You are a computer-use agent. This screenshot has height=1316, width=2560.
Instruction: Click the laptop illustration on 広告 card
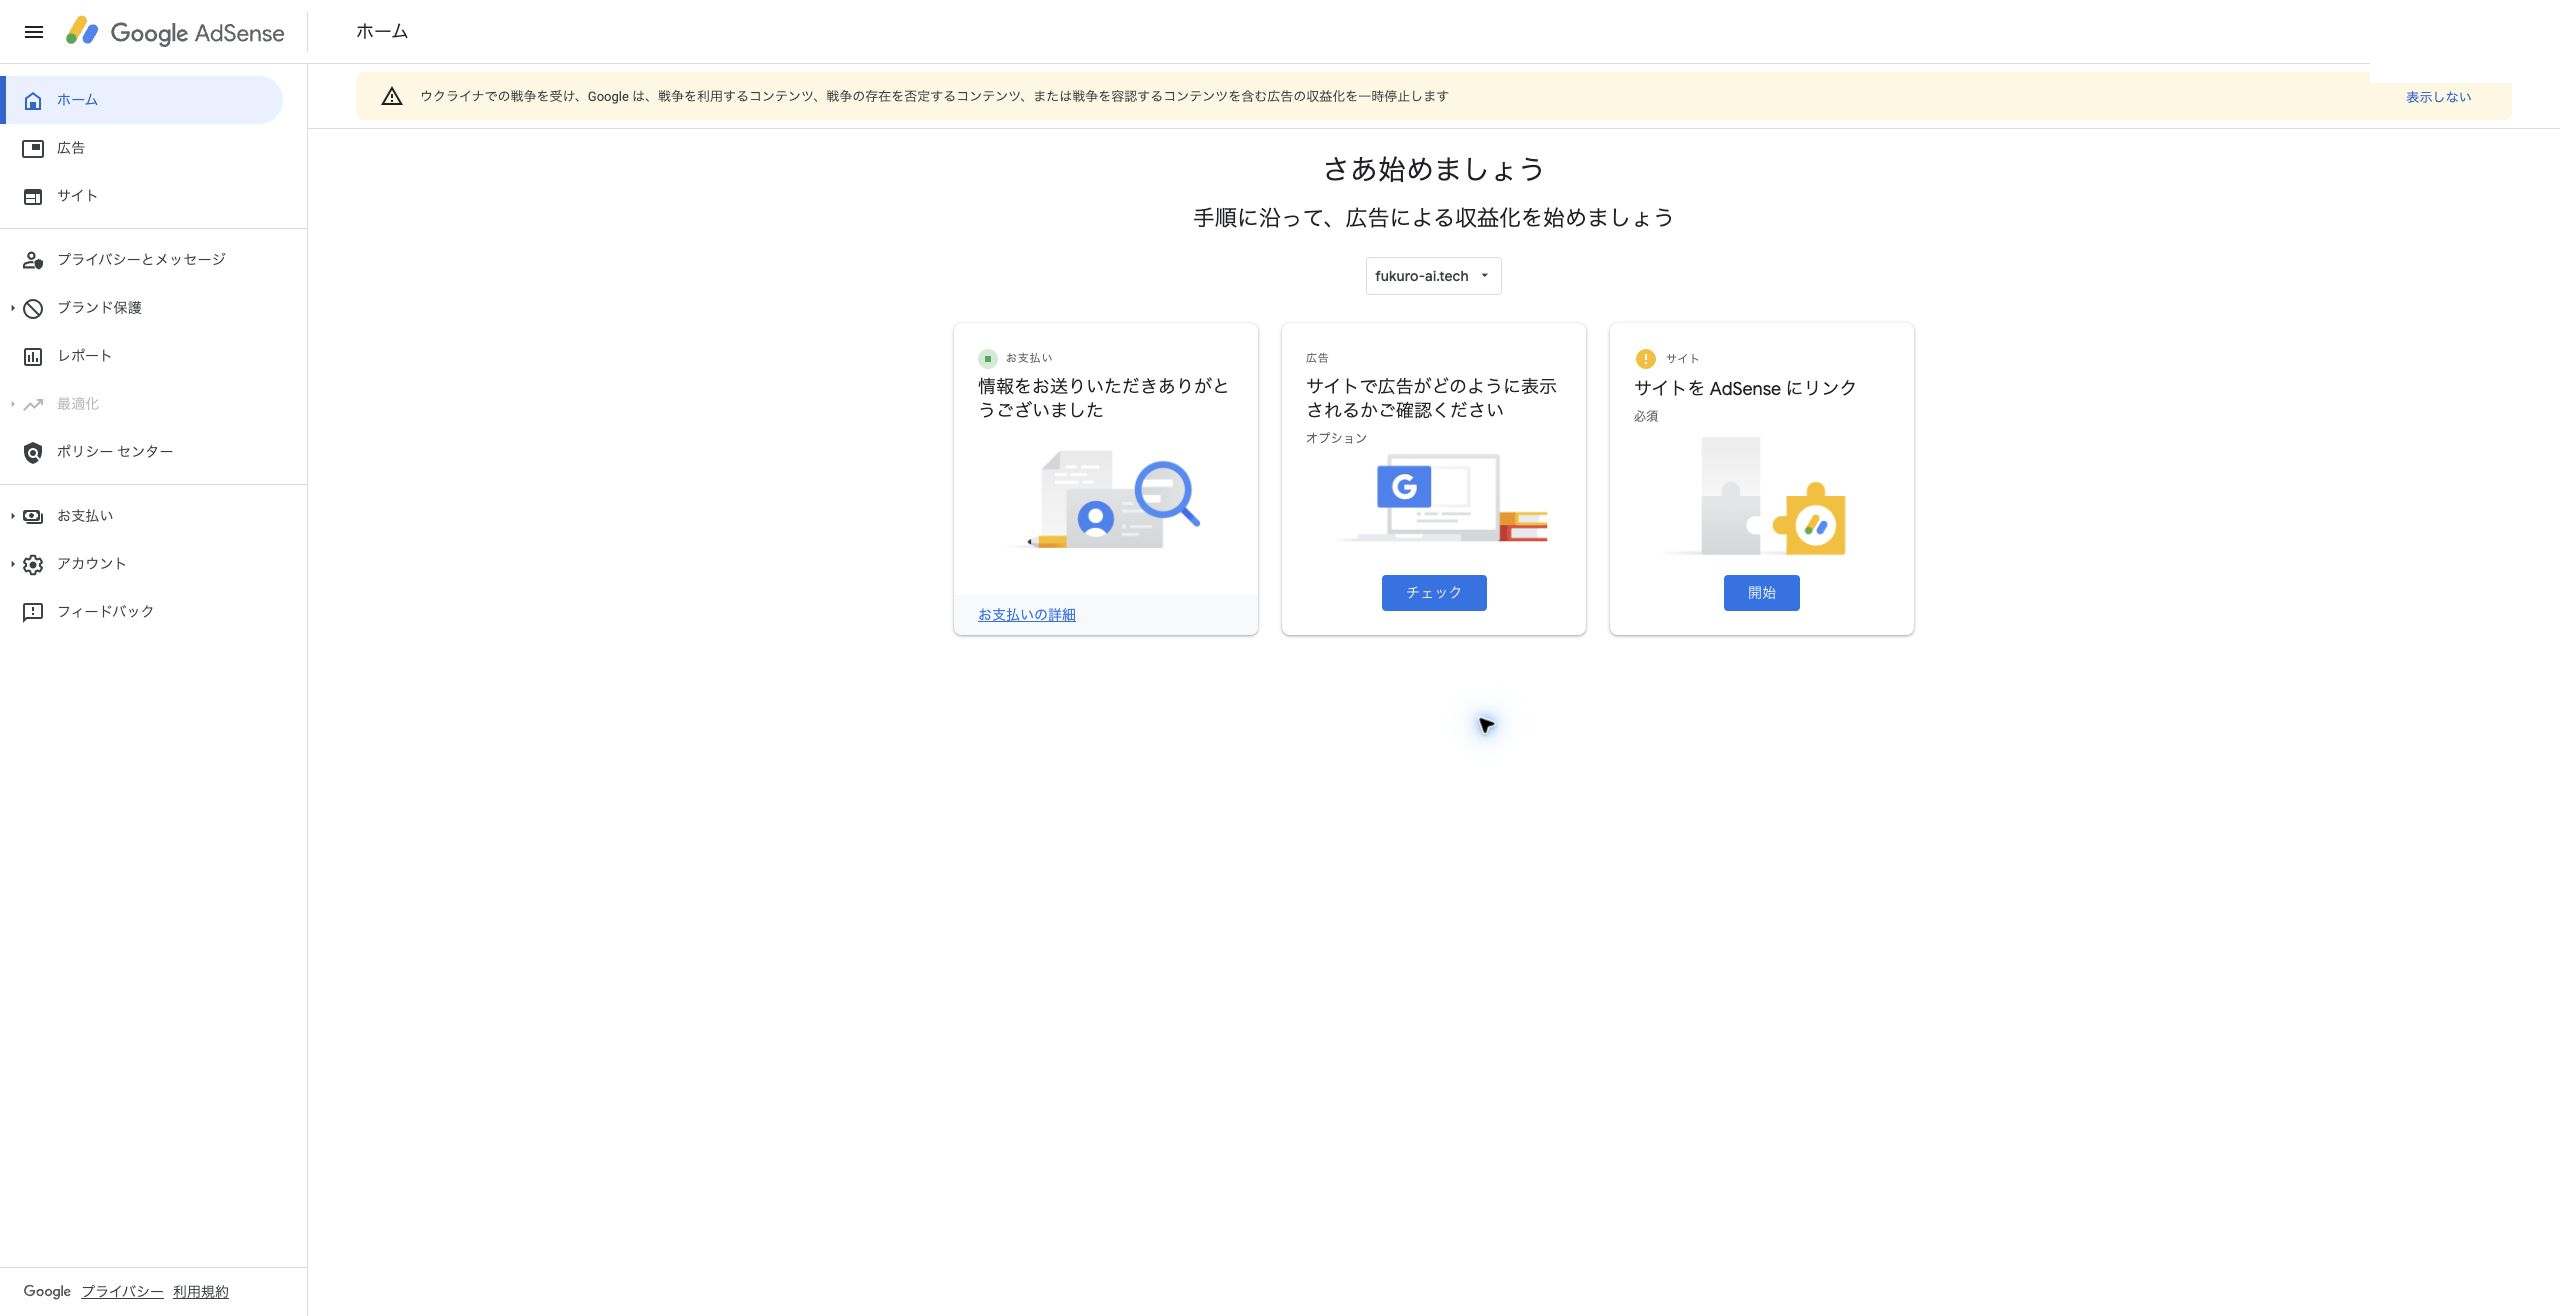[1443, 497]
